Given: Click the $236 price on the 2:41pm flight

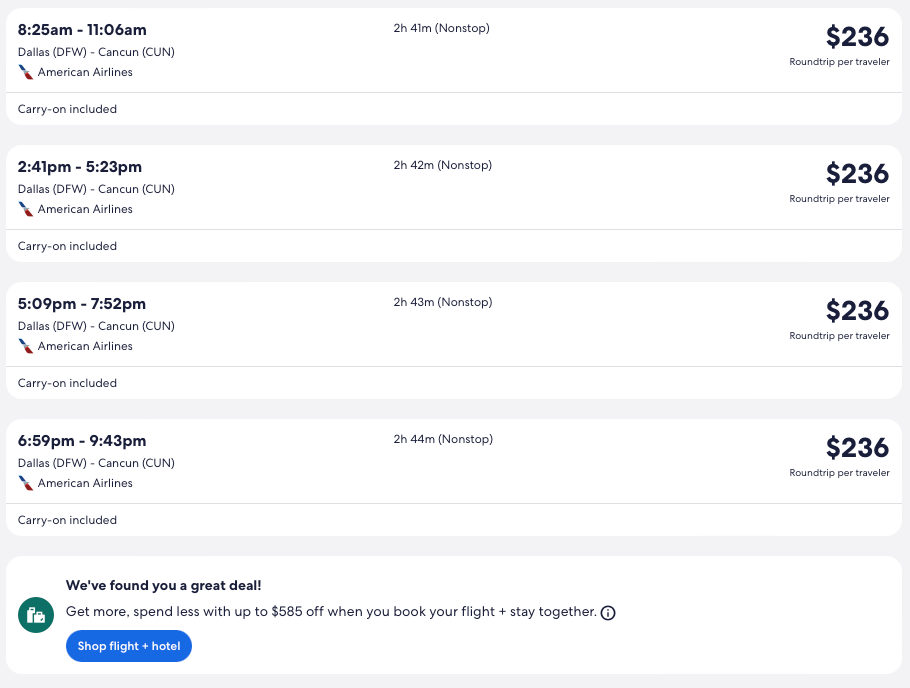Looking at the screenshot, I should point(857,174).
